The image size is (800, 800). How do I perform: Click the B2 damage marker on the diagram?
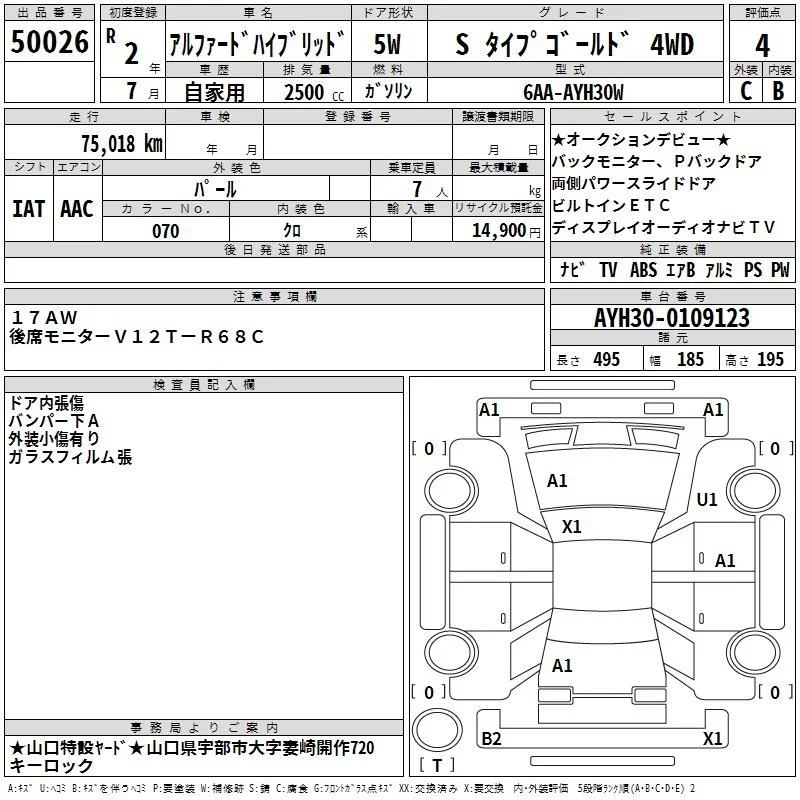tap(491, 739)
